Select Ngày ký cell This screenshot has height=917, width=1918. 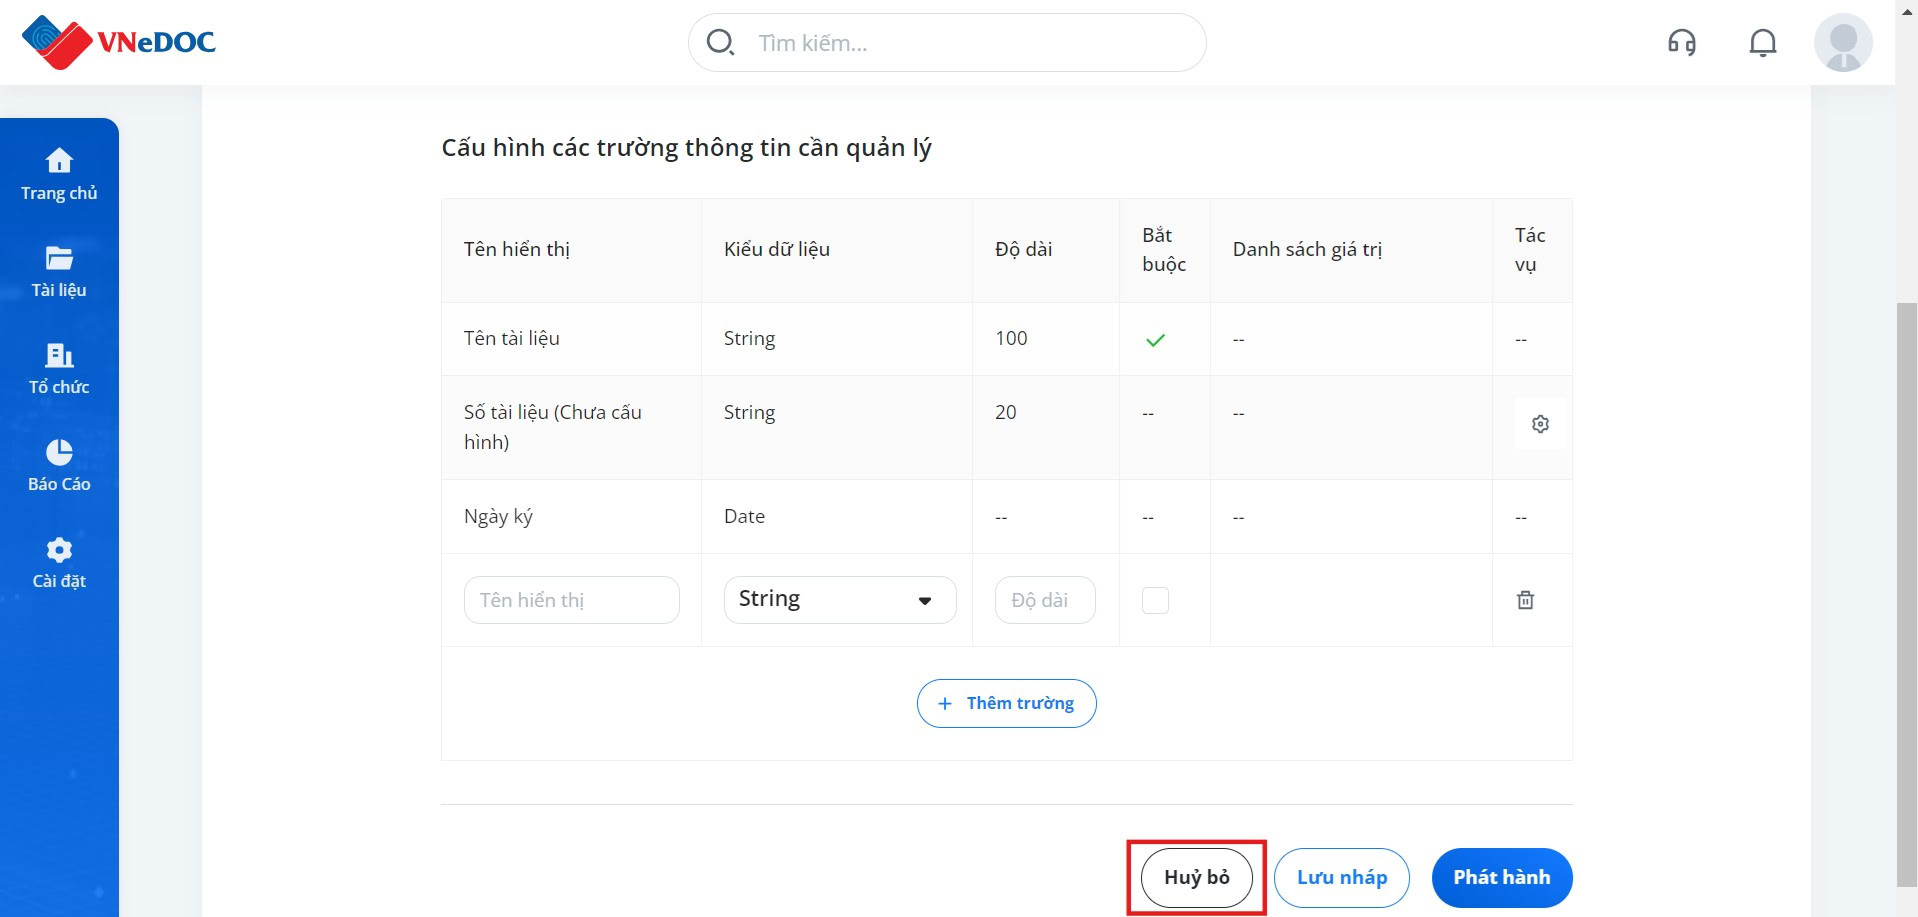pyautogui.click(x=571, y=517)
